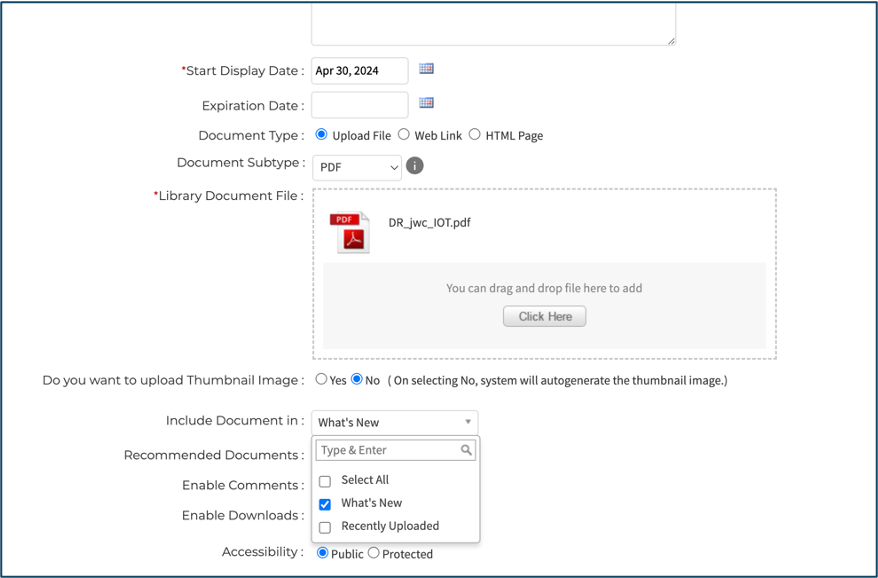Click the Click Here upload button

(544, 316)
